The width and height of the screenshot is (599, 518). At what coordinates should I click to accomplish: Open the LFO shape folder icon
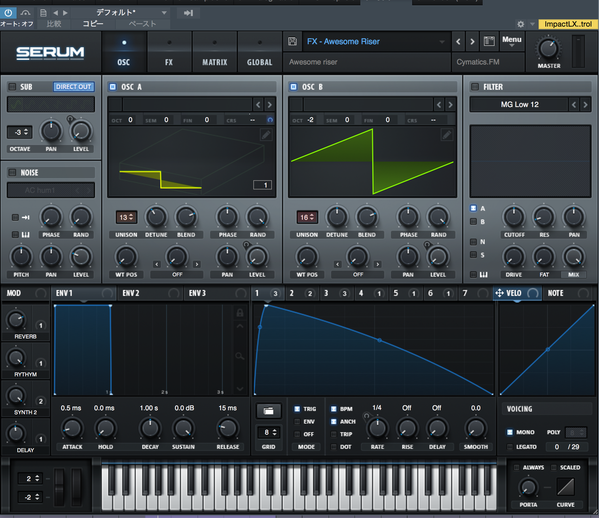pos(269,411)
